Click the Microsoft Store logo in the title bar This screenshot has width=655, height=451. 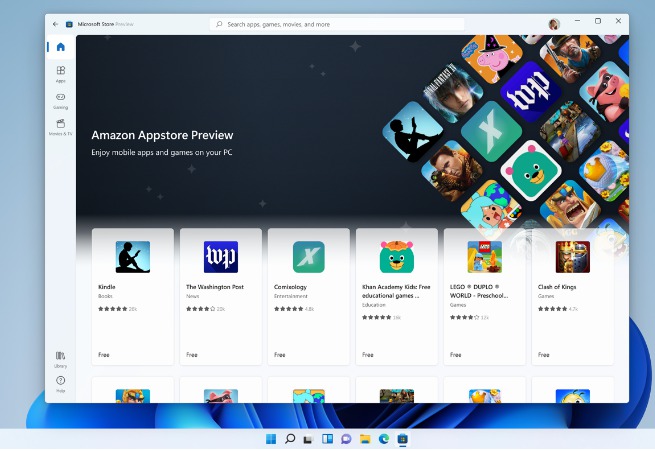[69, 24]
